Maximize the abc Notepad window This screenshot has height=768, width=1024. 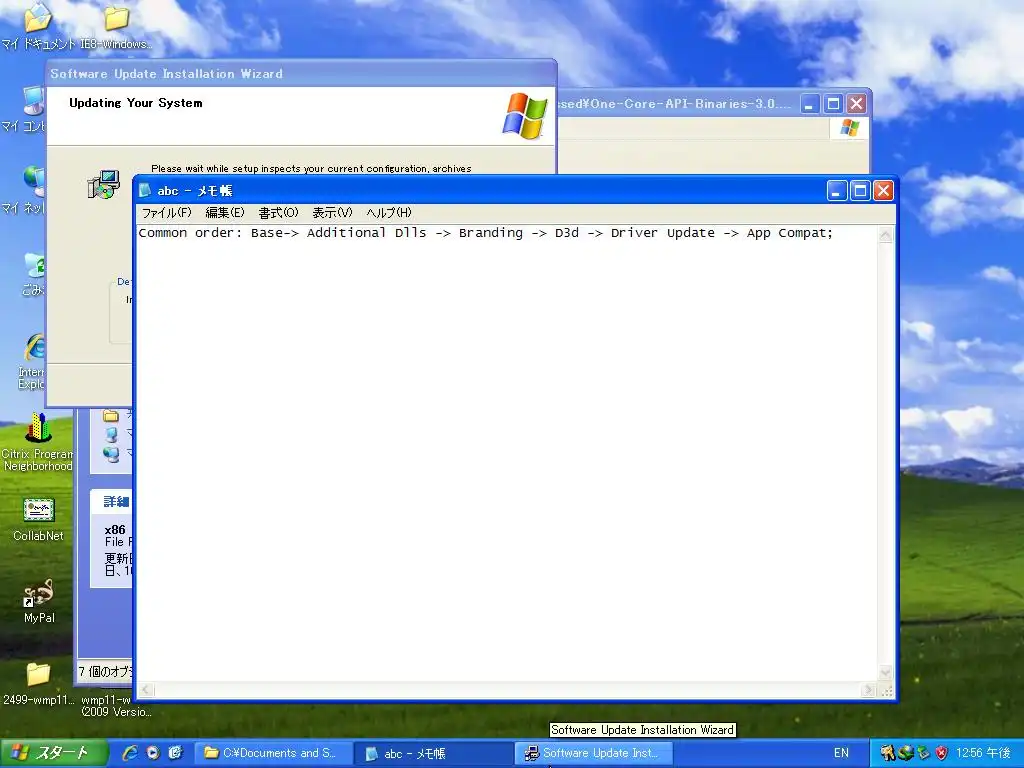tap(860, 191)
